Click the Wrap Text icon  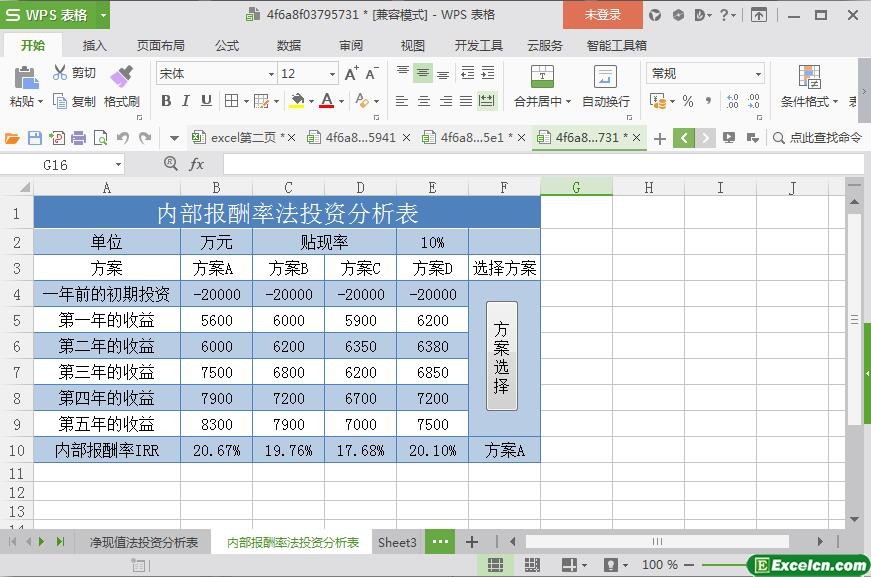[x=605, y=76]
